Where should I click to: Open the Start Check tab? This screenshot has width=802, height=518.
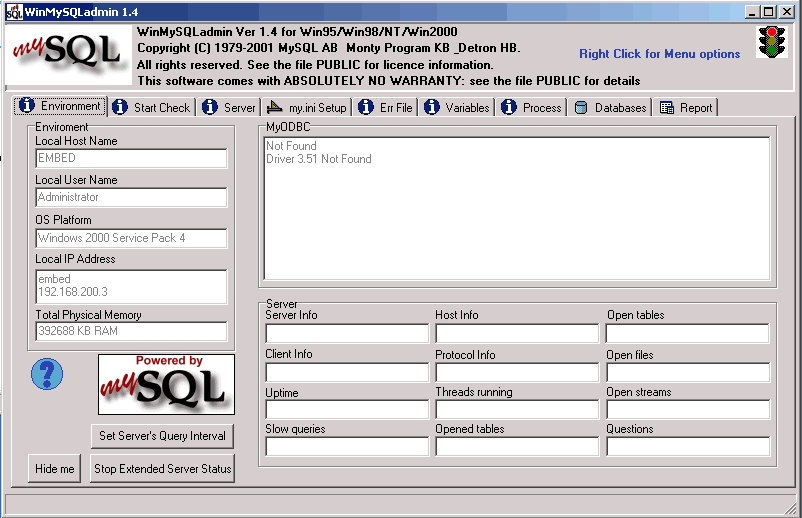tap(151, 107)
